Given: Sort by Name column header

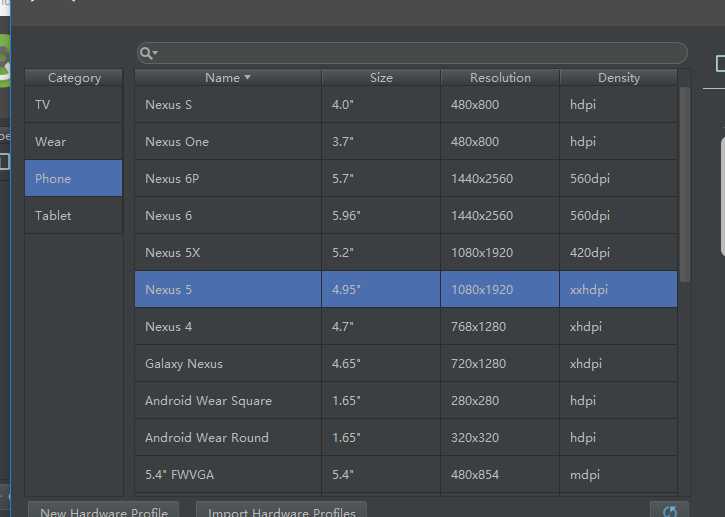Looking at the screenshot, I should [228, 78].
